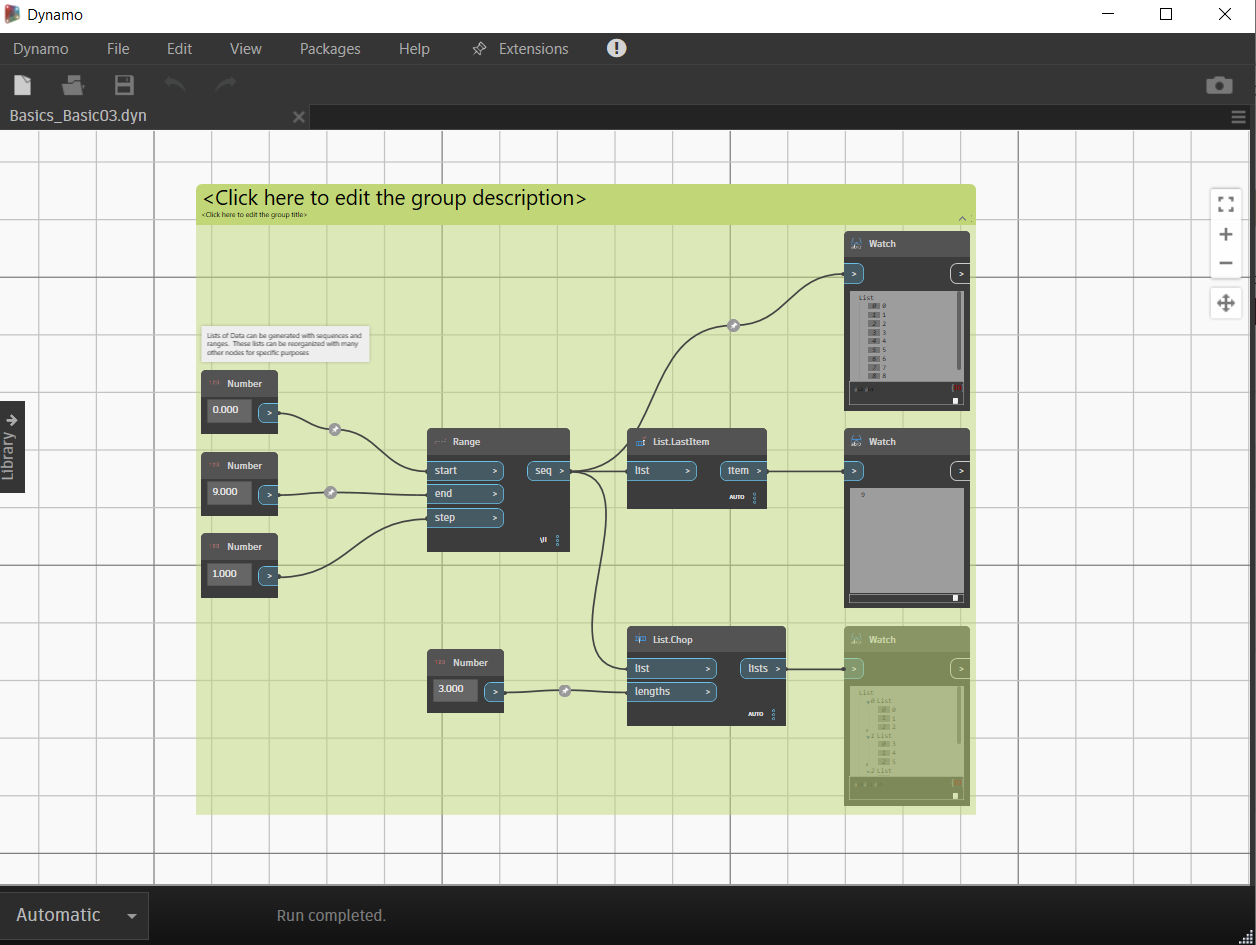Image resolution: width=1256 pixels, height=945 pixels.
Task: Edit the 9.000 Number value field
Action: point(230,492)
